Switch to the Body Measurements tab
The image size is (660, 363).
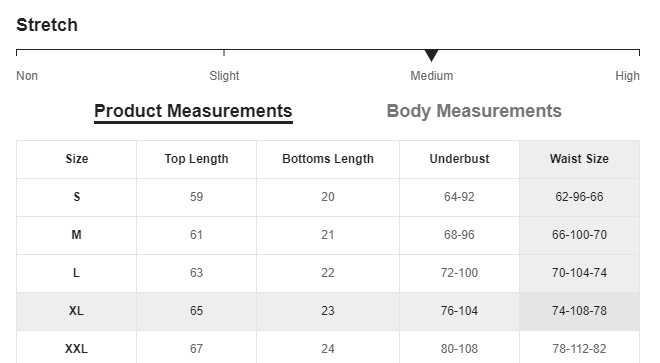click(474, 111)
